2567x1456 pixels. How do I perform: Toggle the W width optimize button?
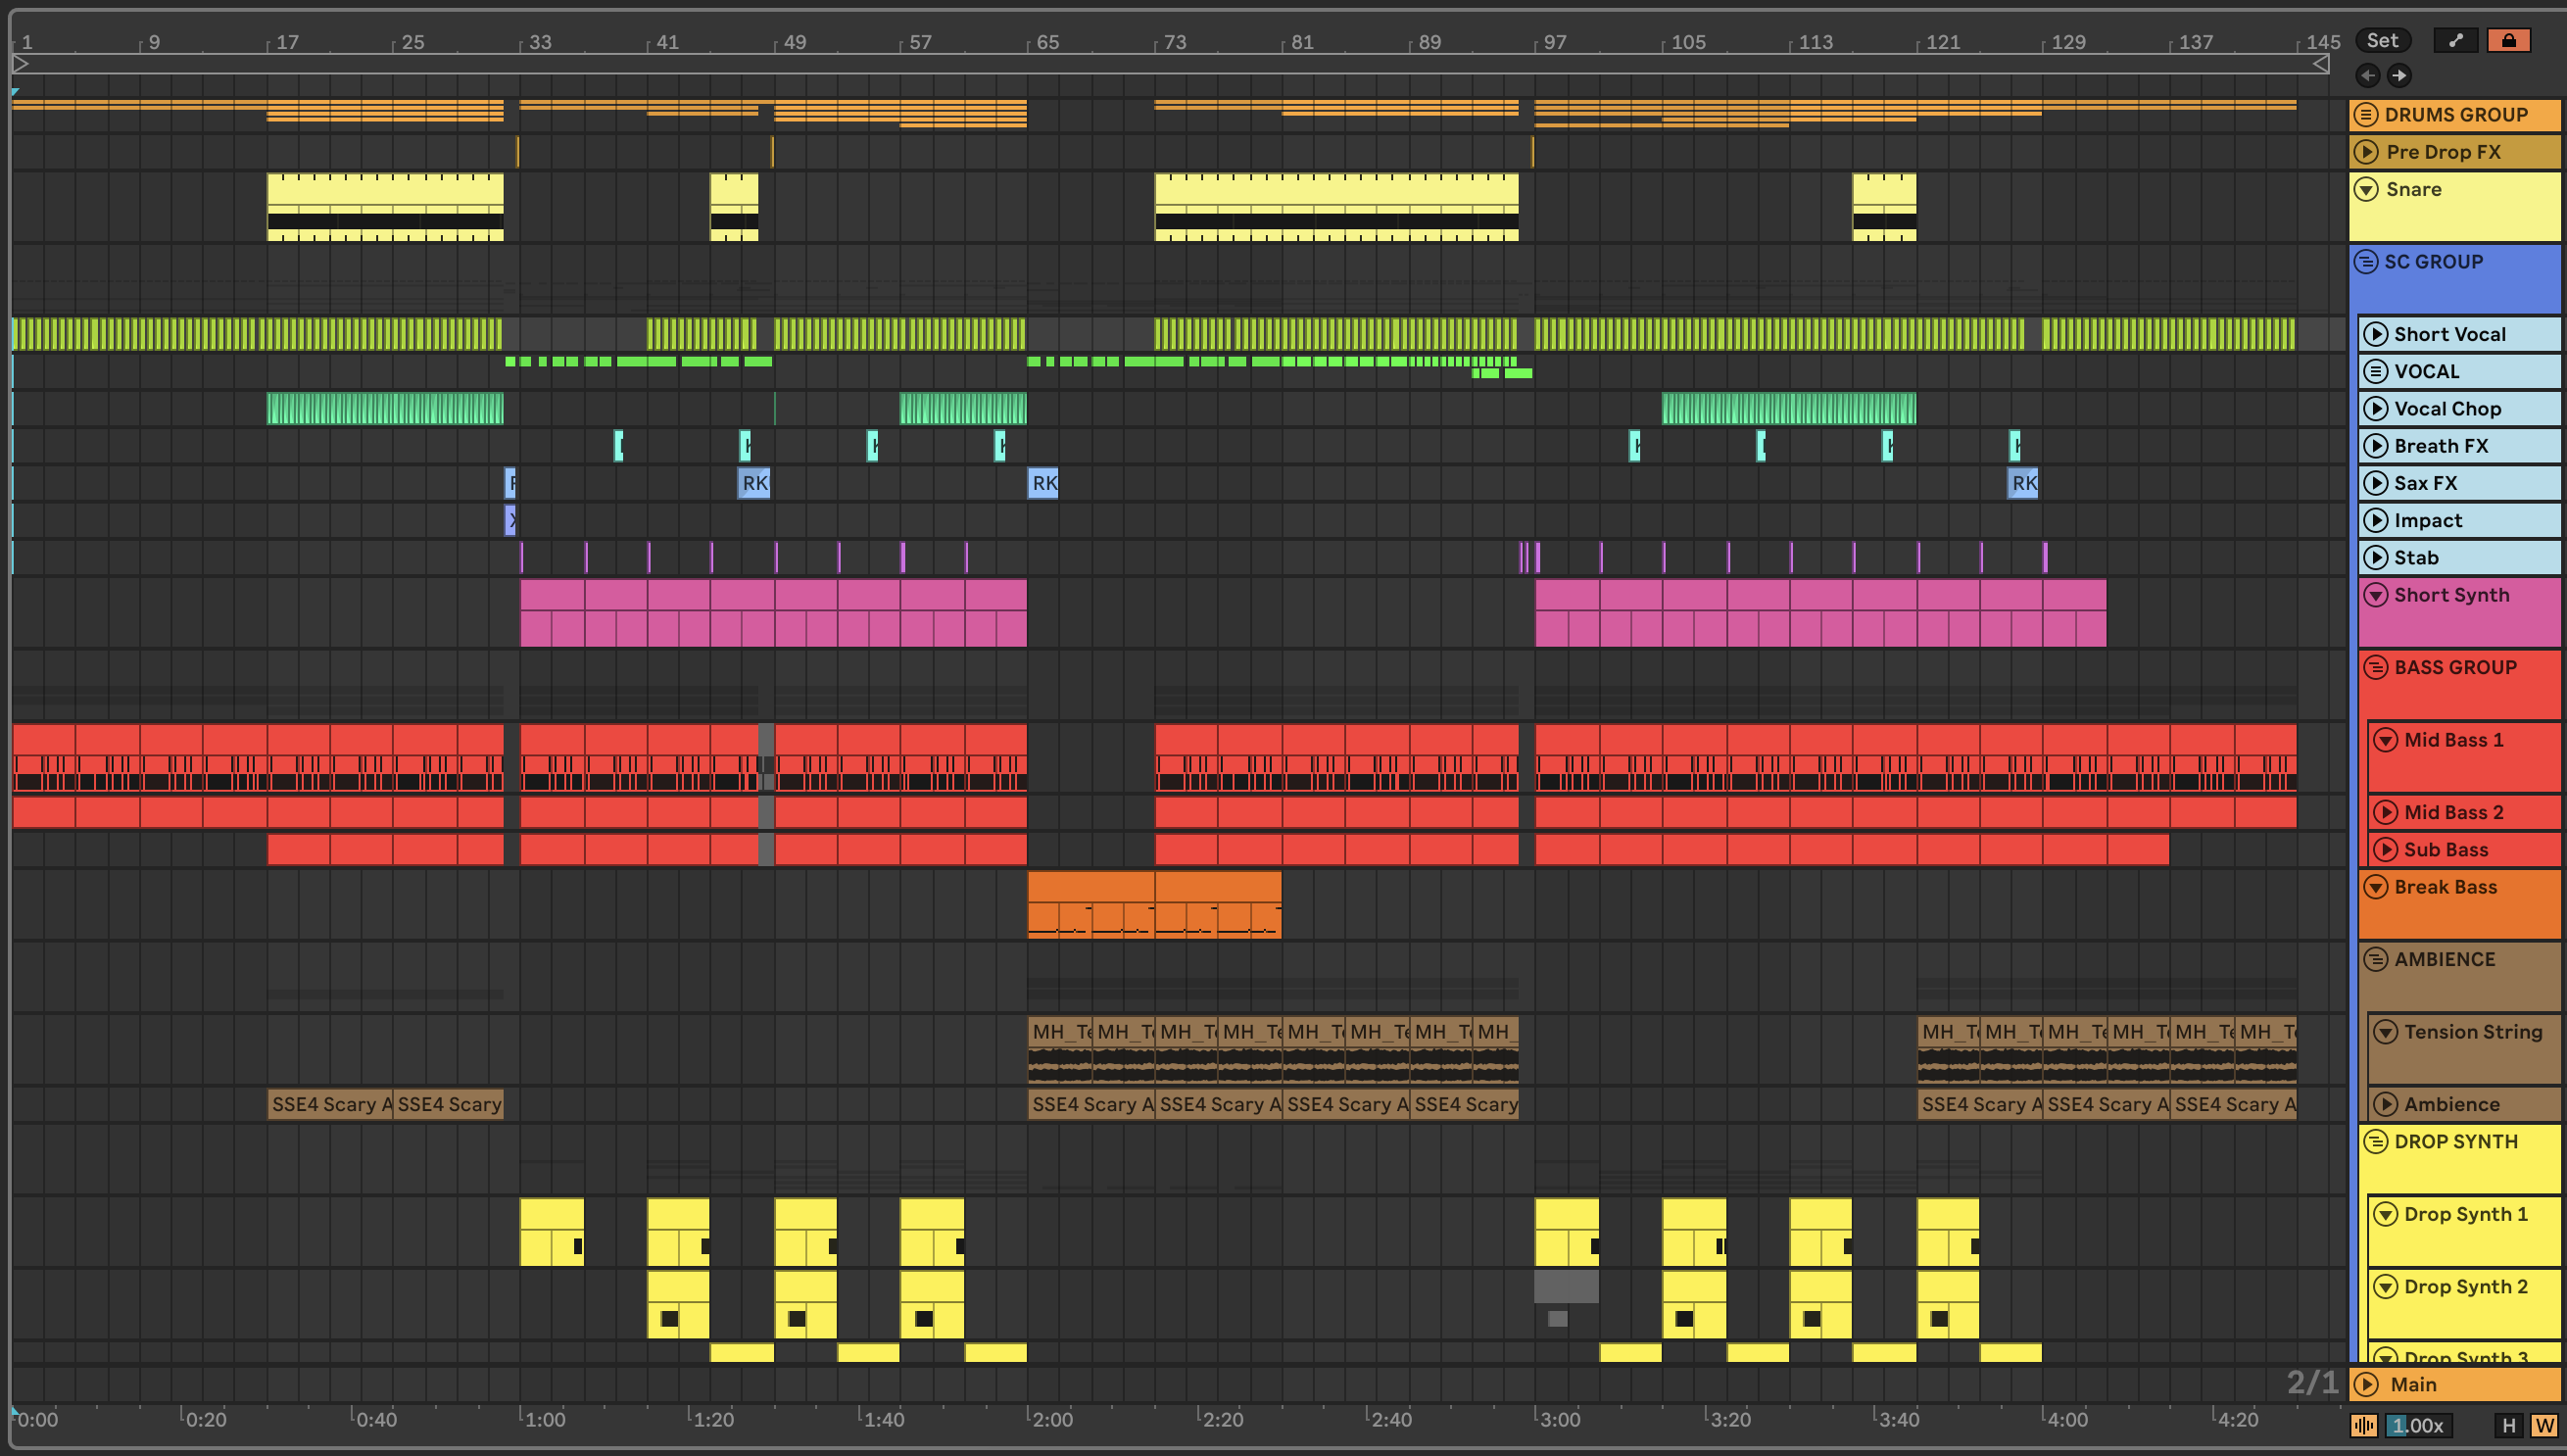[2544, 1425]
